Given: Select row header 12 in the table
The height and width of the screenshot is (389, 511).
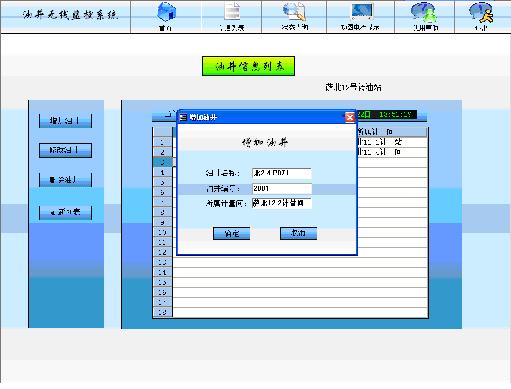Looking at the screenshot, I should coord(162,252).
